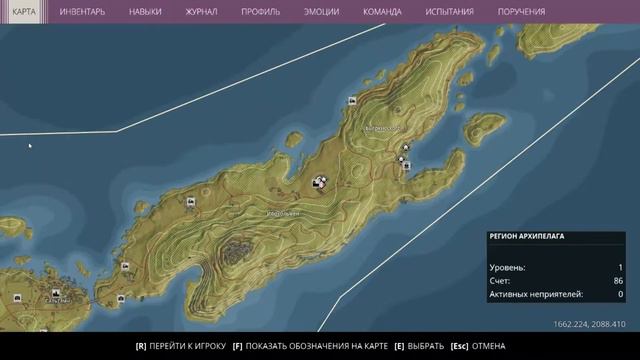Screen dimensions: 640x360
Task: Switch to the ИНВЕНТАРЬ tab
Action: click(82, 12)
